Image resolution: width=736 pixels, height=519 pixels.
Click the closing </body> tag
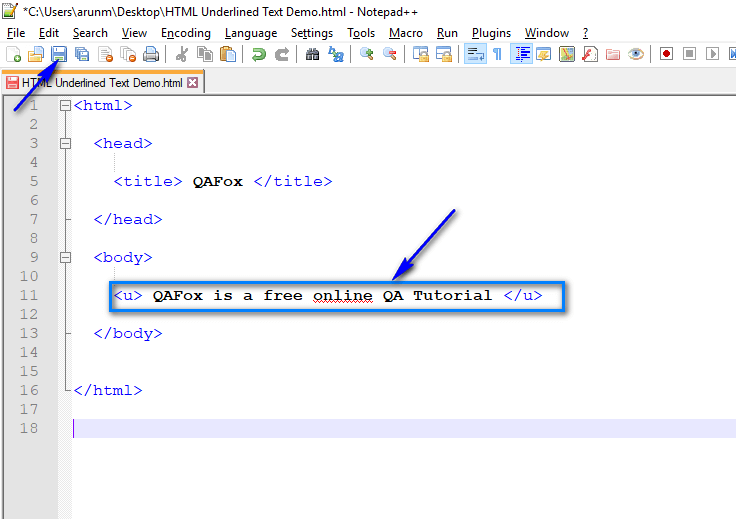(x=128, y=334)
